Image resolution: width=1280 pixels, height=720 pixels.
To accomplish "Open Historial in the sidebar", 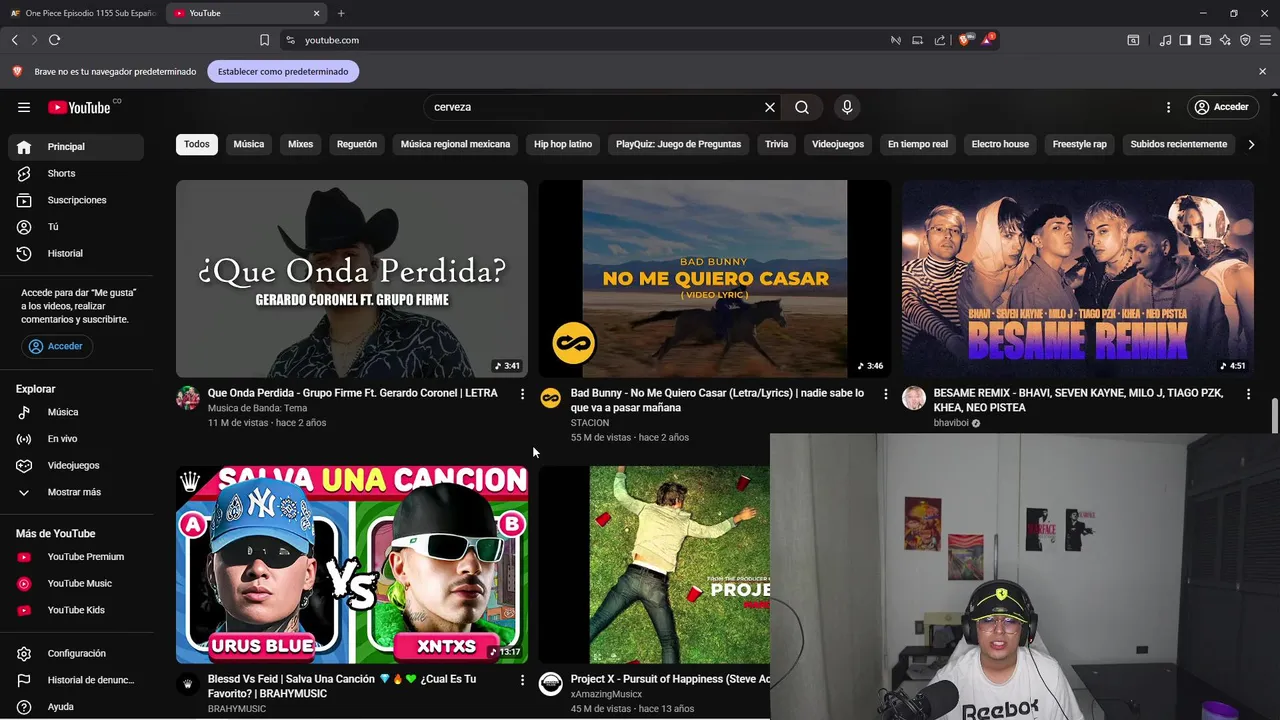I will (76, 254).
